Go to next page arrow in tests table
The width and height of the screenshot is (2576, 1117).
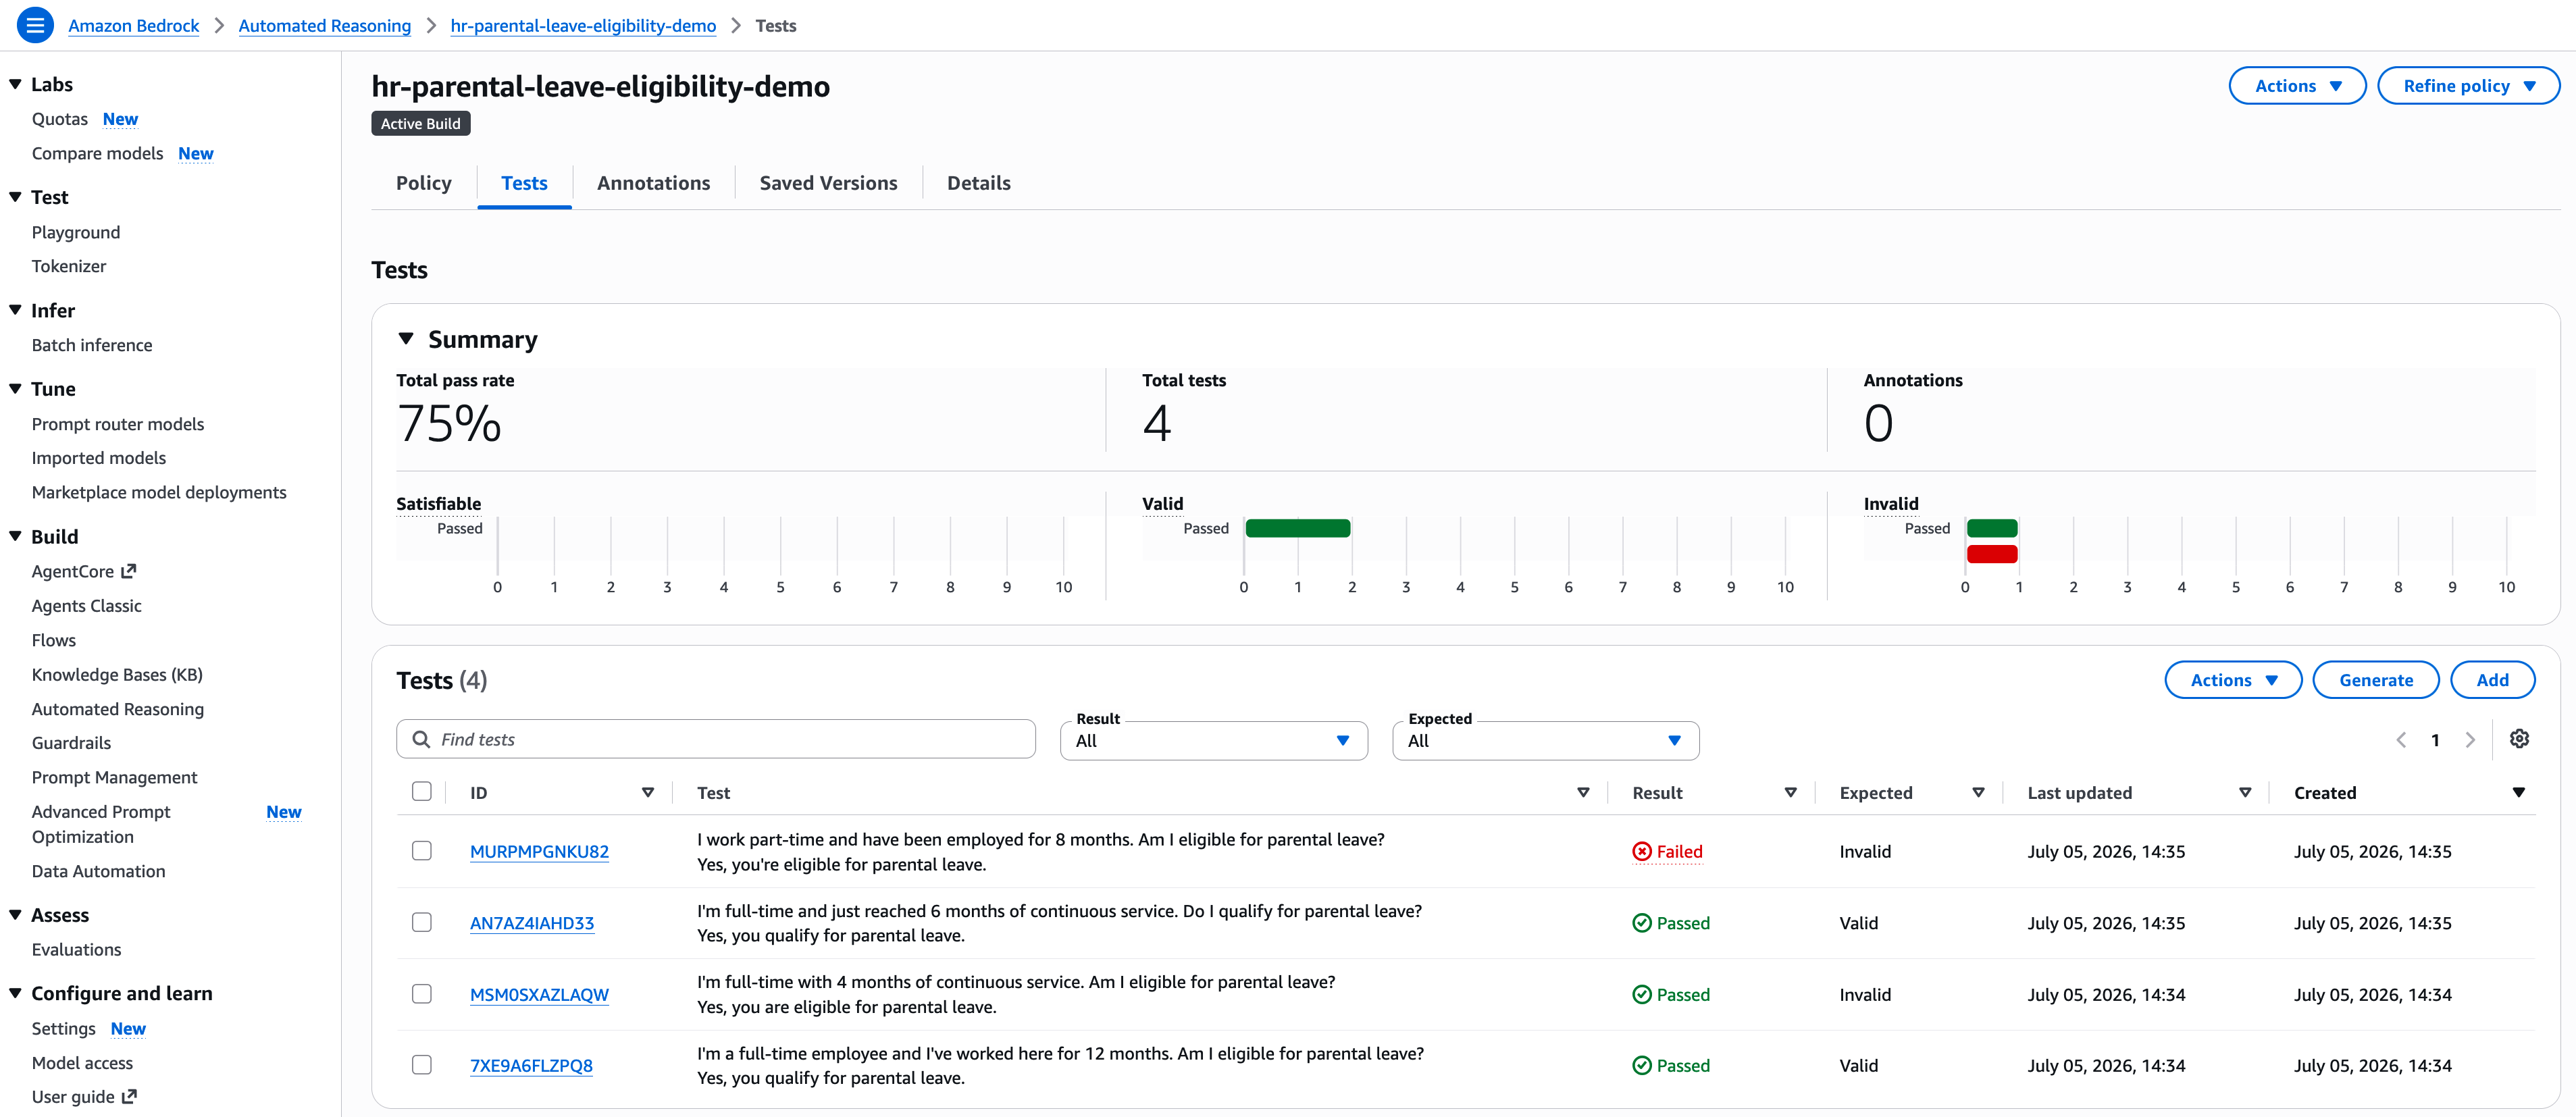pos(2470,740)
